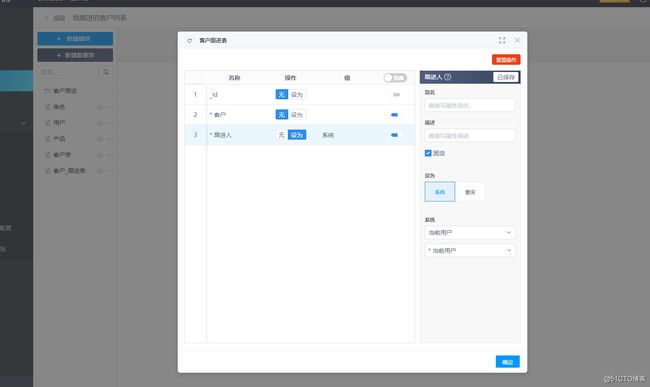Screen dimensions: 650x387
Task: Open the second * 当前用户 dropdown
Action: (x=470, y=250)
